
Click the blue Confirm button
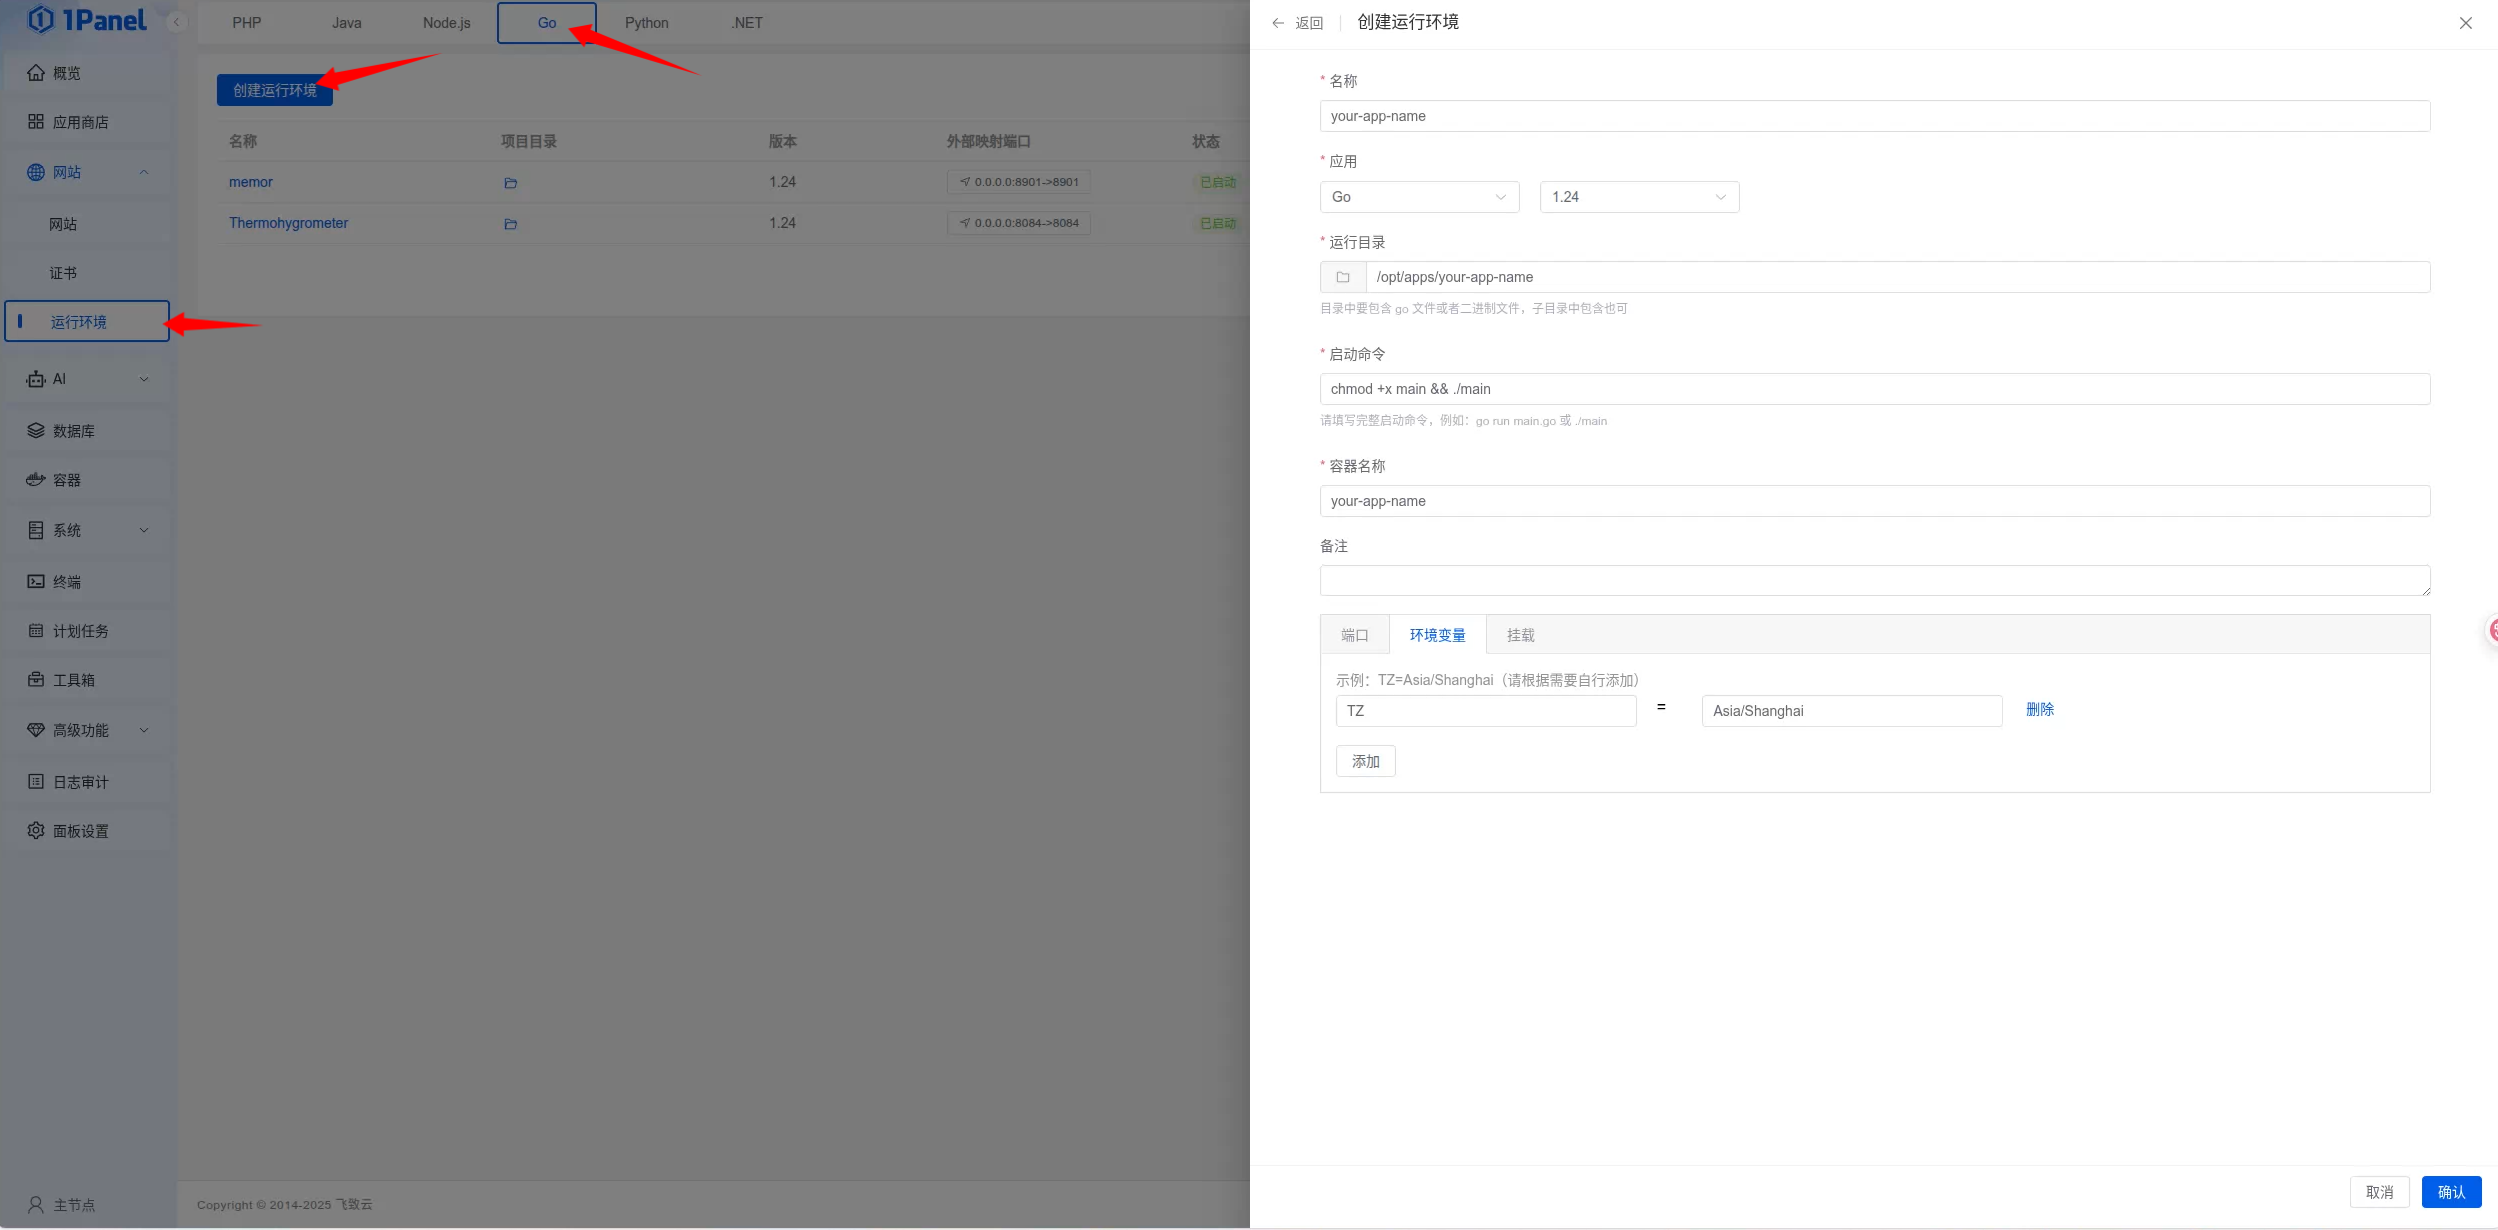(2450, 1192)
